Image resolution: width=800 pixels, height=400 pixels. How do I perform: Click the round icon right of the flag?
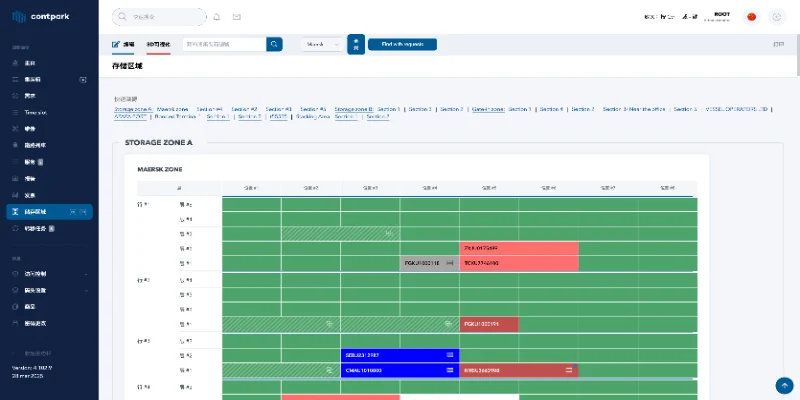(776, 17)
